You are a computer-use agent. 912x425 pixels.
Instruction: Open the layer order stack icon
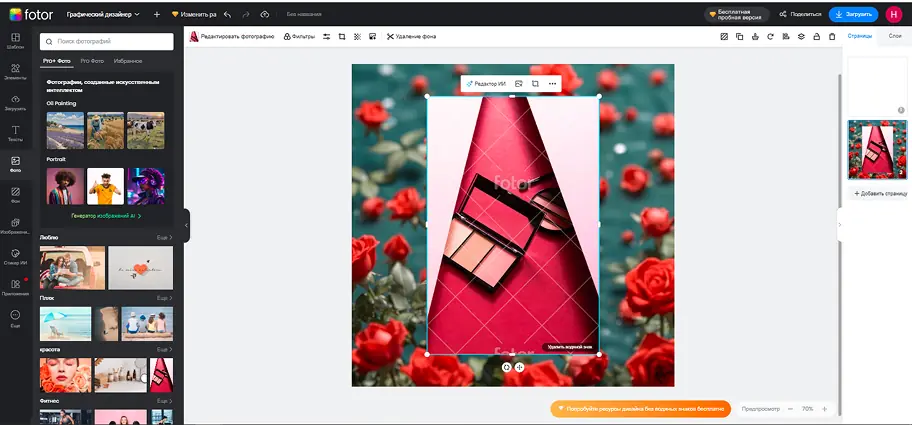[801, 37]
